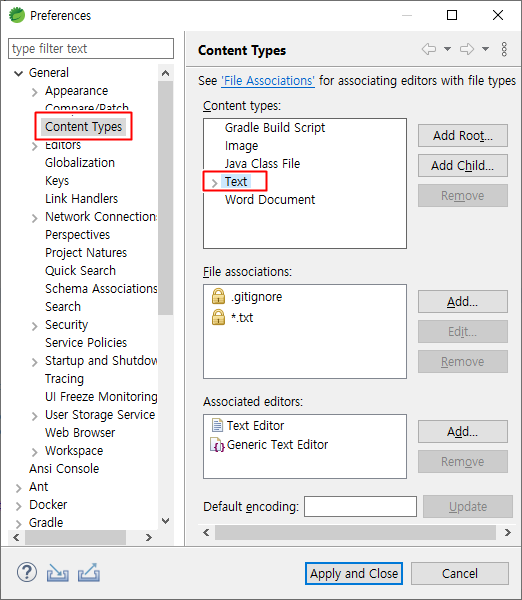This screenshot has width=522, height=600.
Task: Select Image content type
Action: pos(241,145)
